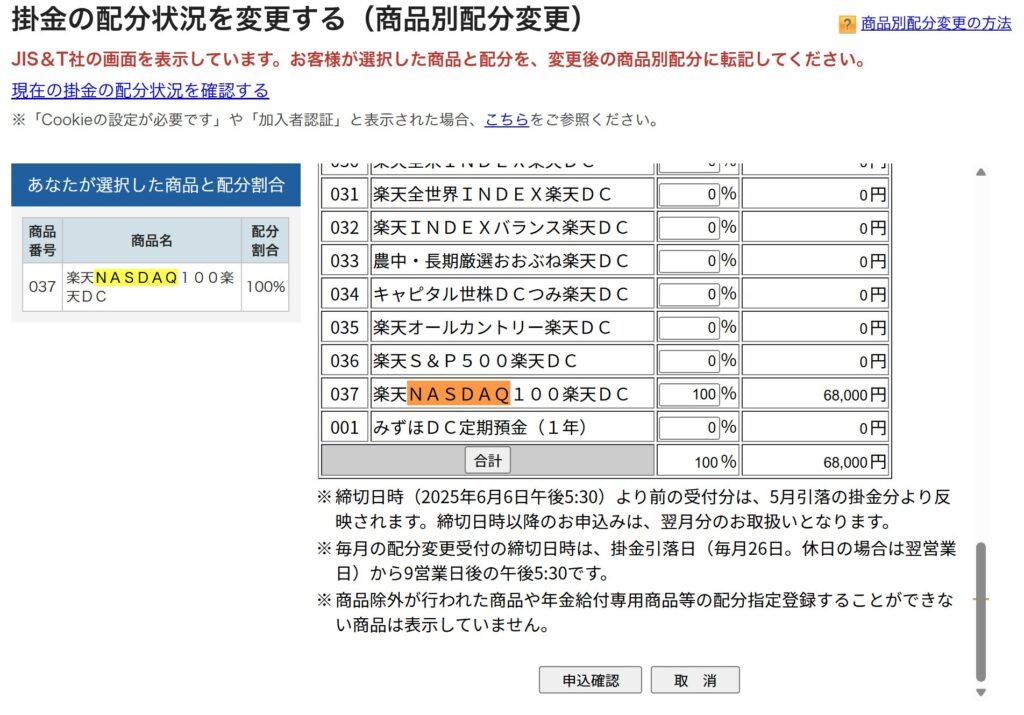This screenshot has height=715, width=1024.
Task: Click the scrollbar up arrow
Action: [x=980, y=172]
